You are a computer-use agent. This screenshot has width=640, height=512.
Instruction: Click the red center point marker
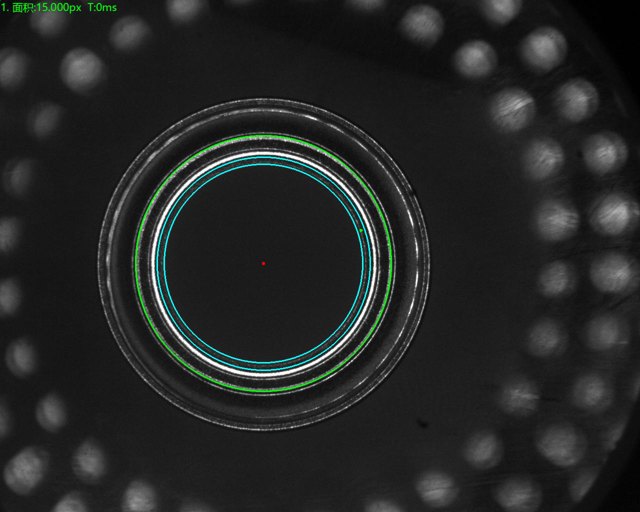[x=263, y=263]
